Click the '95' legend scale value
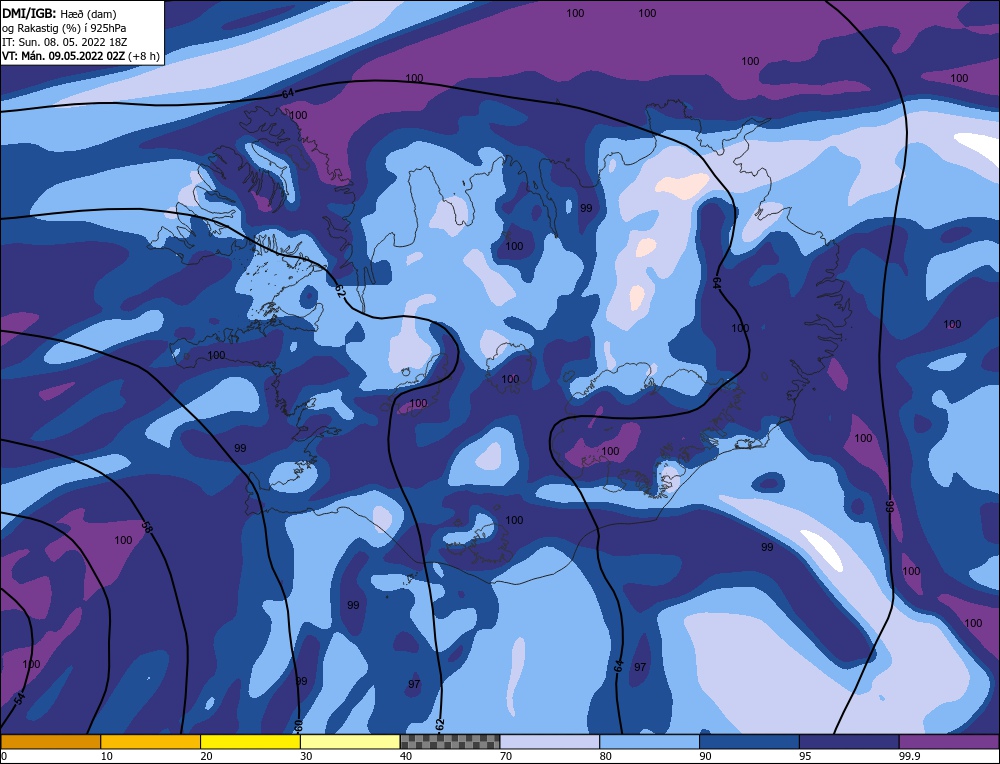Viewport: 1000px width, 764px height. coord(805,756)
